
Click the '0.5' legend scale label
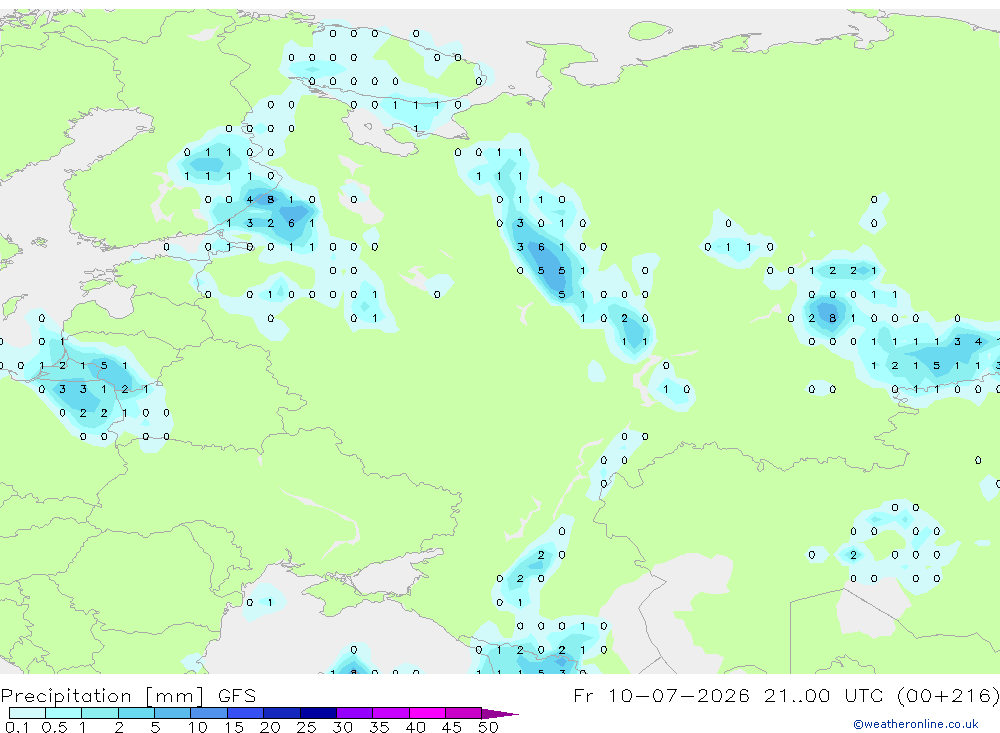click(54, 727)
